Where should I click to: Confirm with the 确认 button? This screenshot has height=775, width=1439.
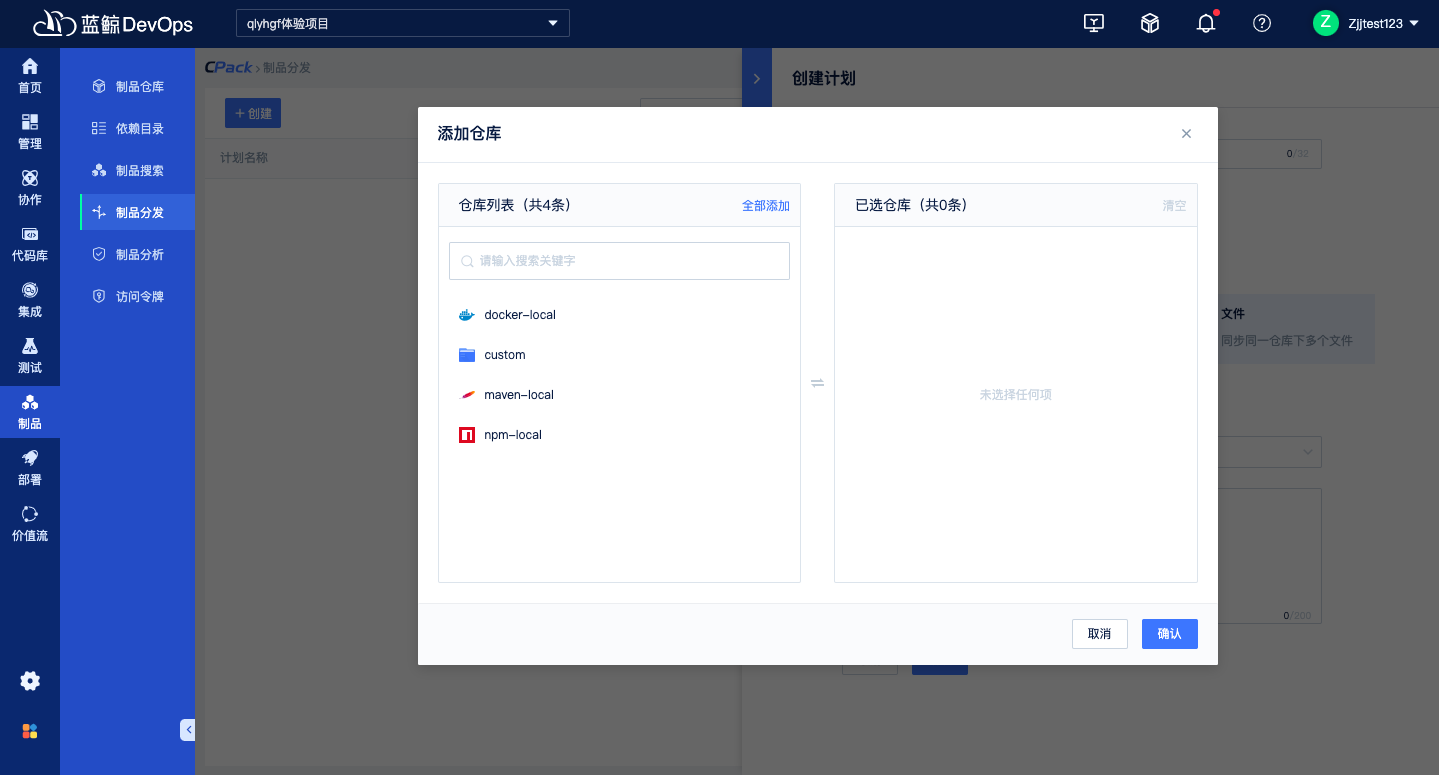click(1170, 634)
